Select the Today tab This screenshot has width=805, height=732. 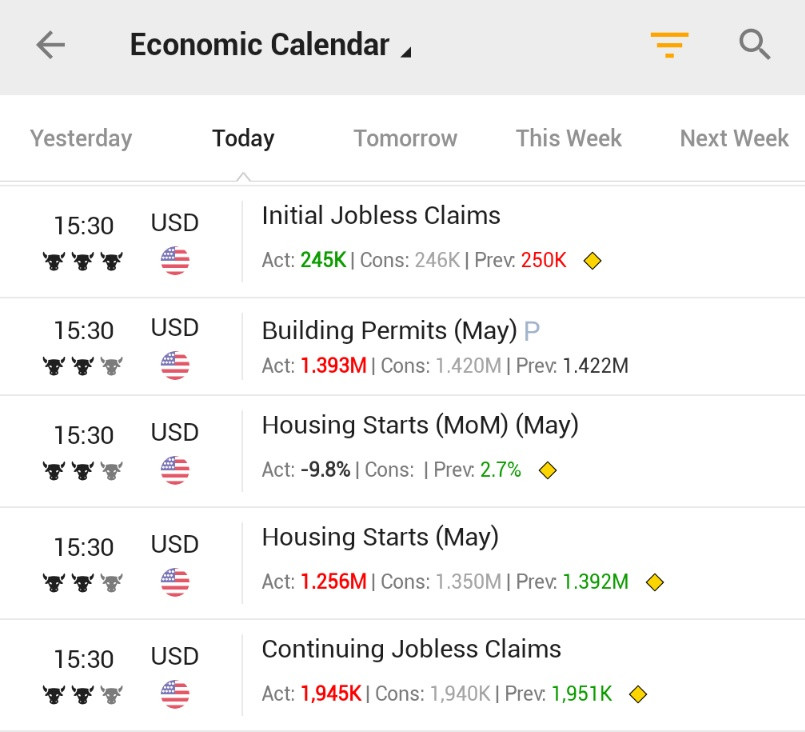(x=243, y=138)
